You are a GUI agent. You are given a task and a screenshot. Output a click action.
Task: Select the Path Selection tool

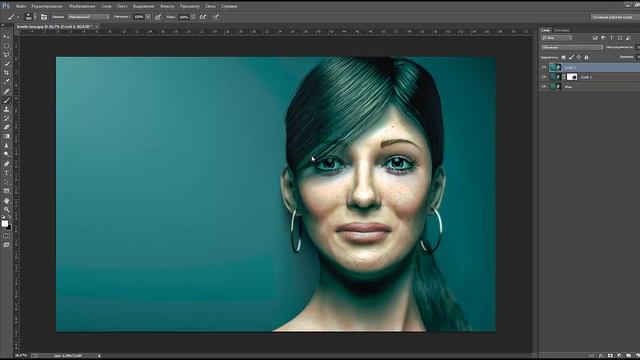click(x=6, y=182)
